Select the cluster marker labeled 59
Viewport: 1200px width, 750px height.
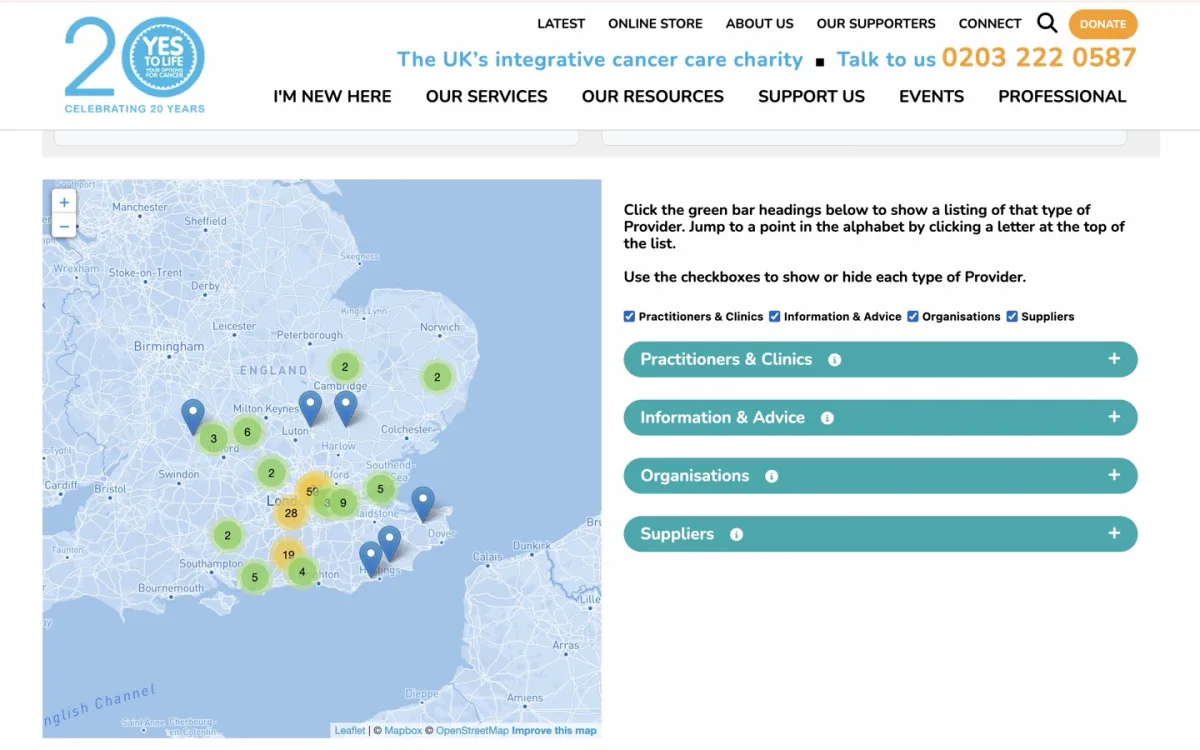[x=313, y=491]
